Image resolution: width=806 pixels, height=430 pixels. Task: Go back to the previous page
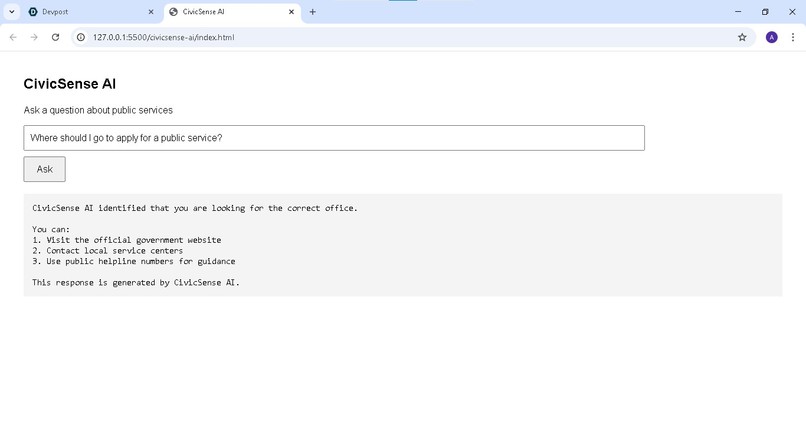click(x=13, y=37)
